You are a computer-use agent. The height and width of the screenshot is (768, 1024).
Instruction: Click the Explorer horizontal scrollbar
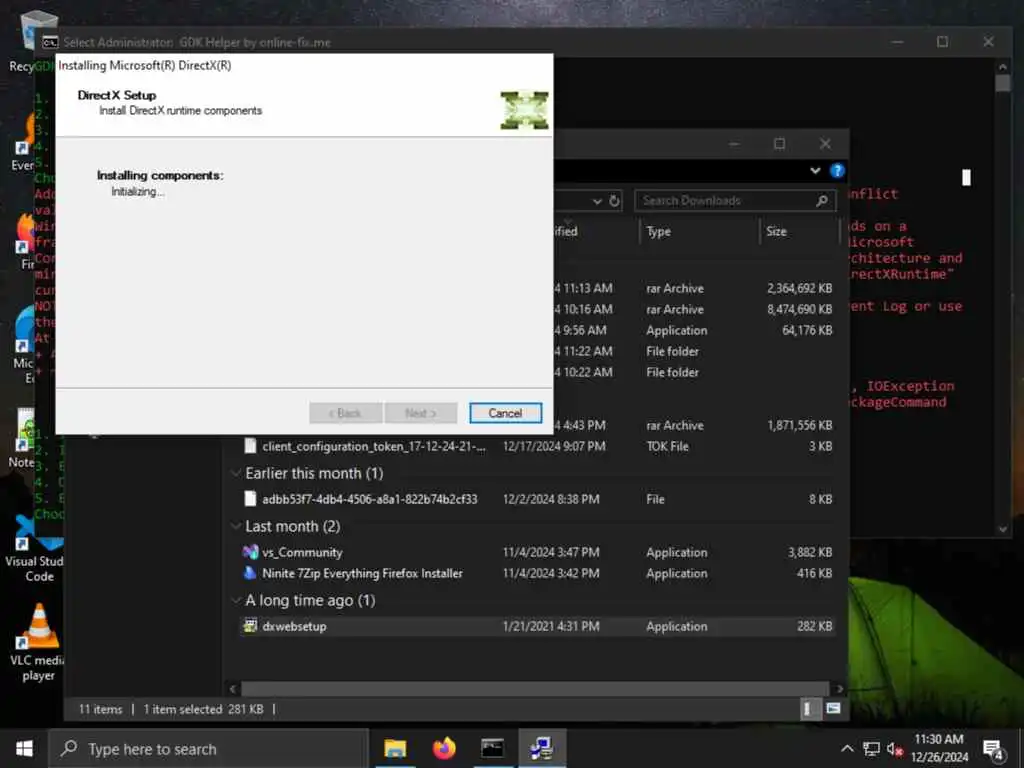click(x=535, y=689)
